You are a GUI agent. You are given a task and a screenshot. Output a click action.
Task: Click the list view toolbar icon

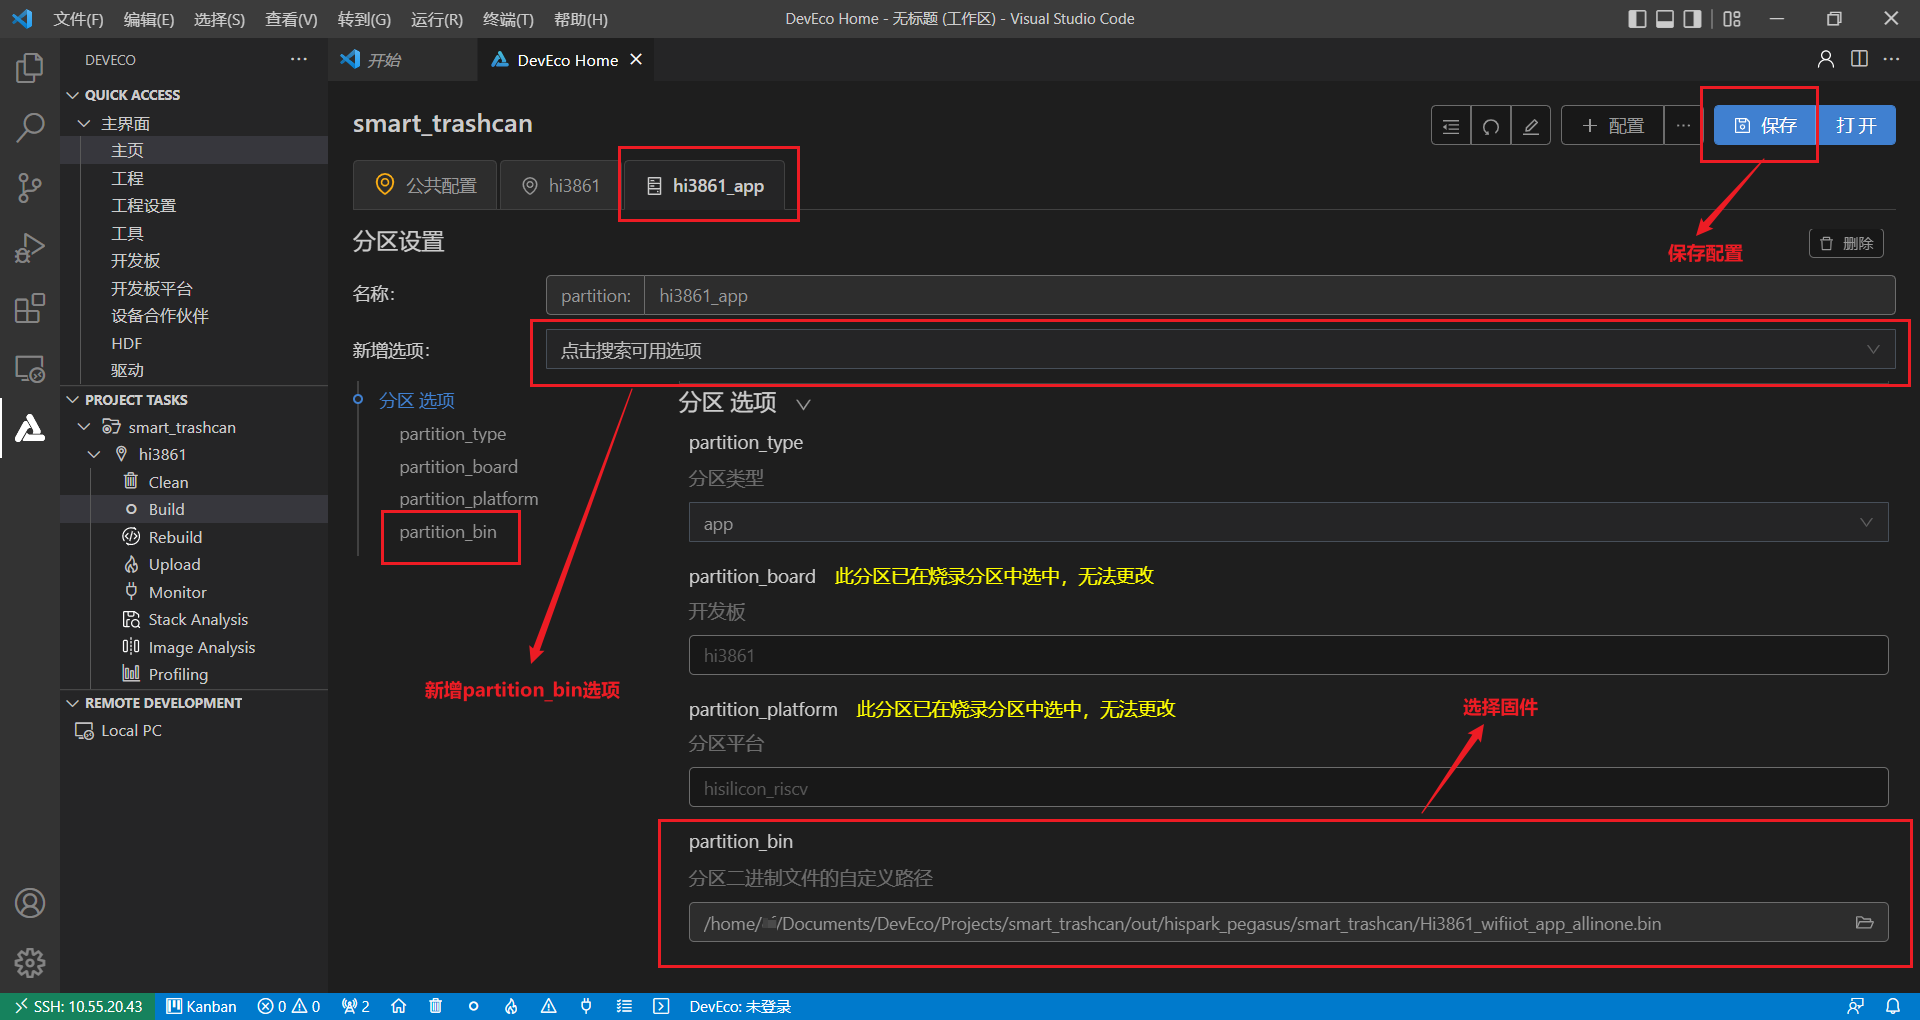(1451, 126)
